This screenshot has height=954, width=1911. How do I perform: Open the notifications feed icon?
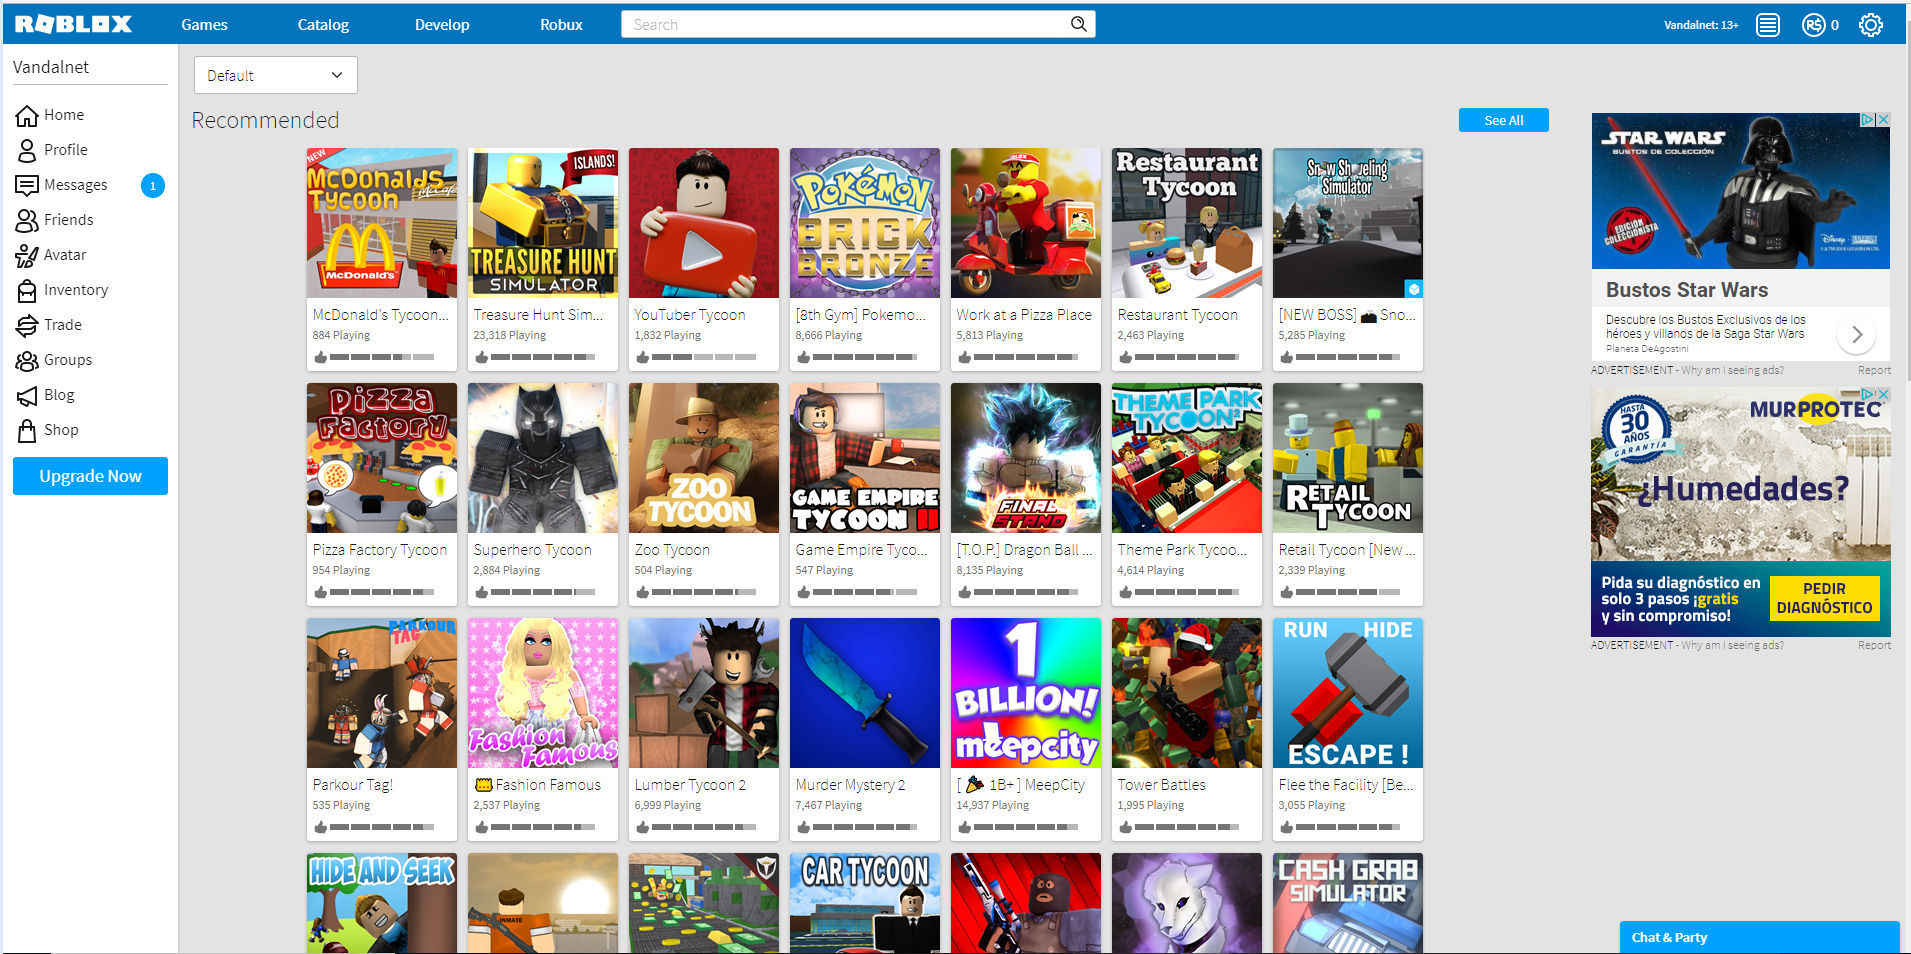pyautogui.click(x=1767, y=25)
